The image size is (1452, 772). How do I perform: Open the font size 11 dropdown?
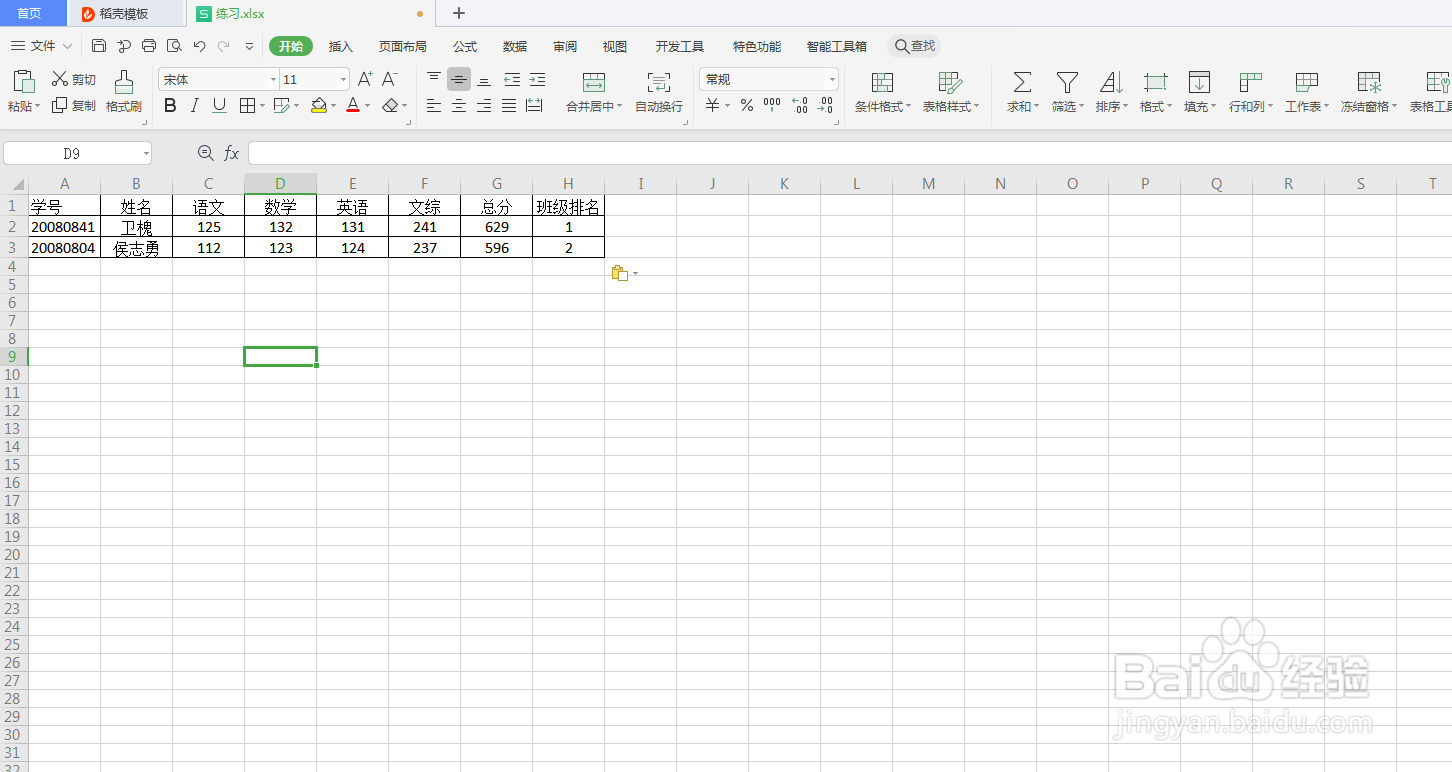pyautogui.click(x=343, y=79)
